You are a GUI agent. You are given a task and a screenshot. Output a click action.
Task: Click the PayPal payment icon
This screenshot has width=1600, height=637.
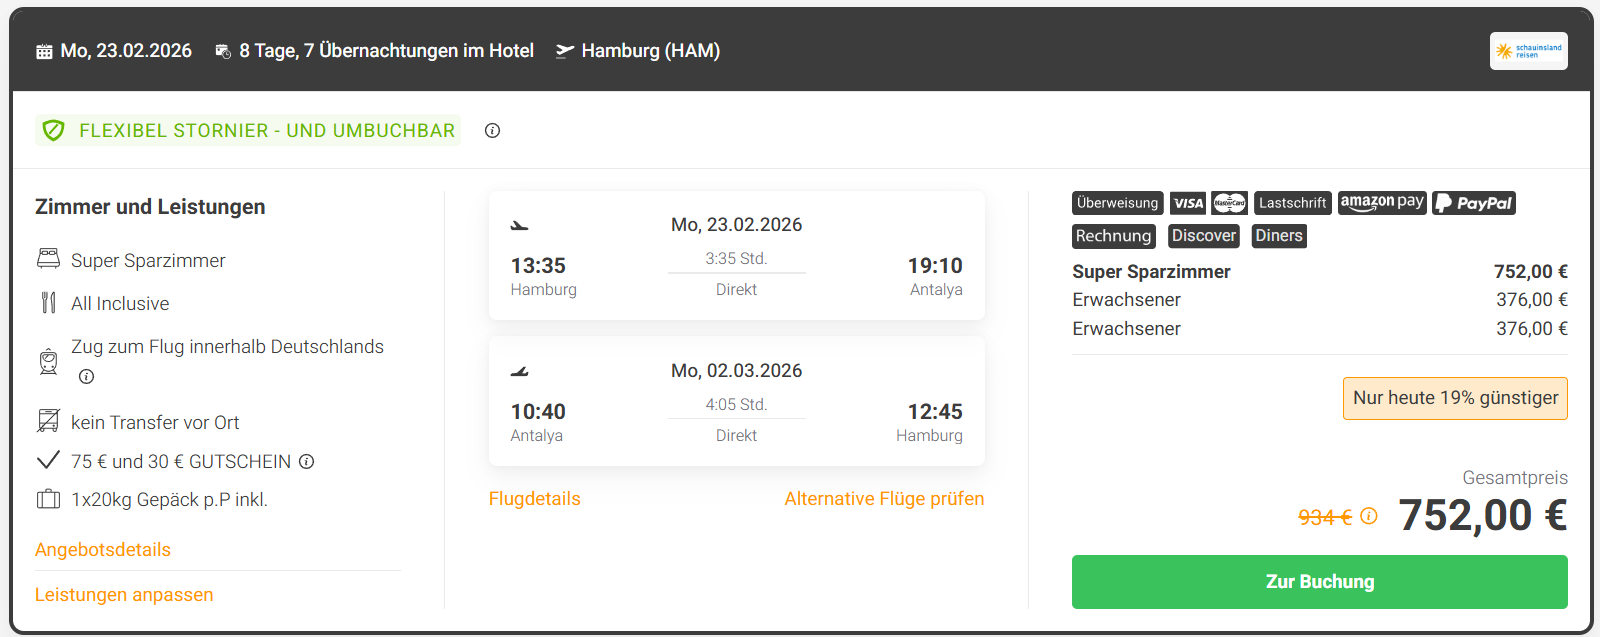pyautogui.click(x=1474, y=203)
